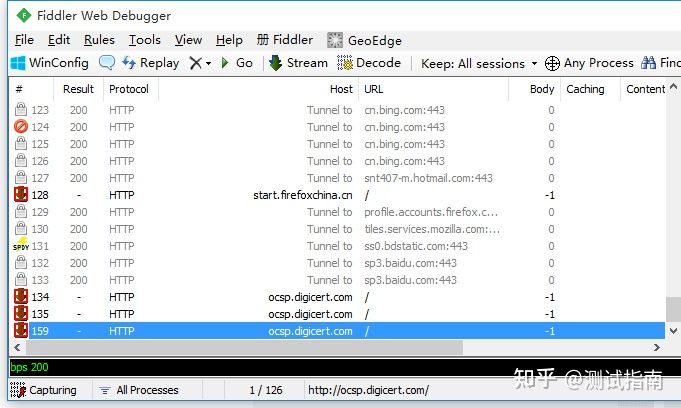The width and height of the screenshot is (681, 408).
Task: Click the left arrow of horizontal scrollbar
Action: (17, 348)
